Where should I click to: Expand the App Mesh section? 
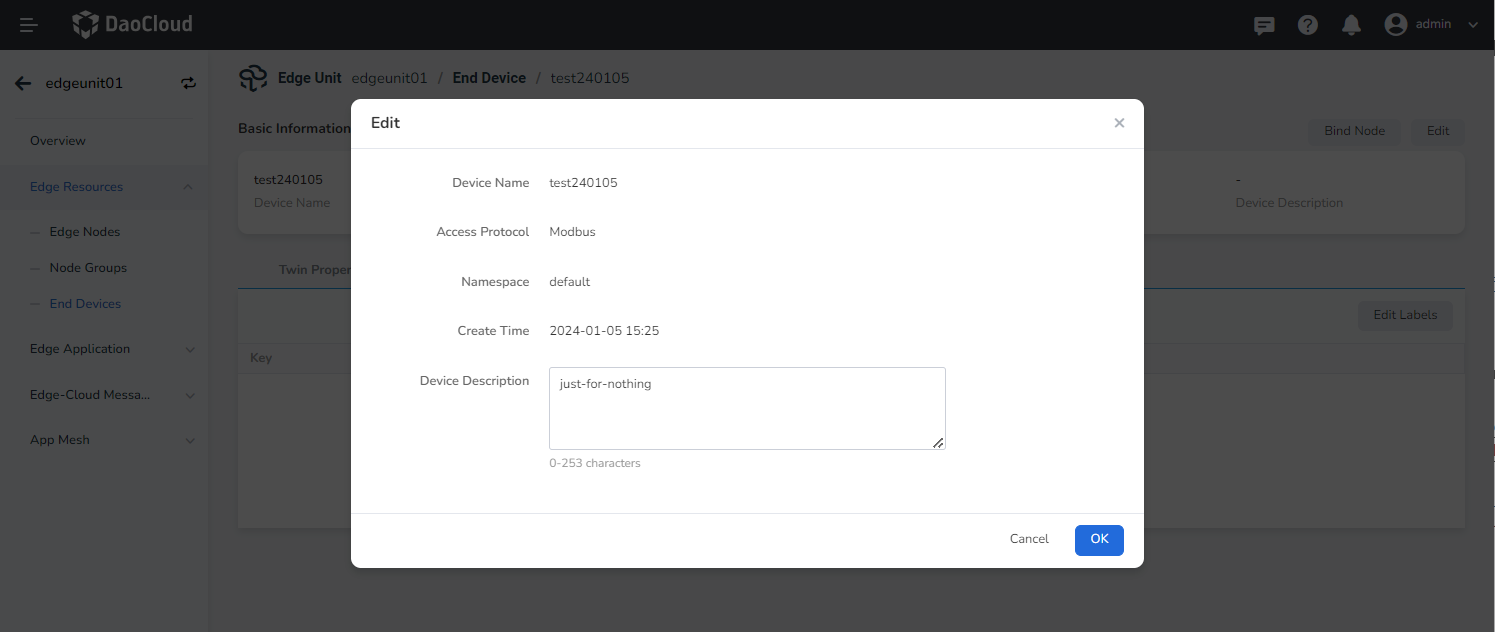pyautogui.click(x=189, y=441)
